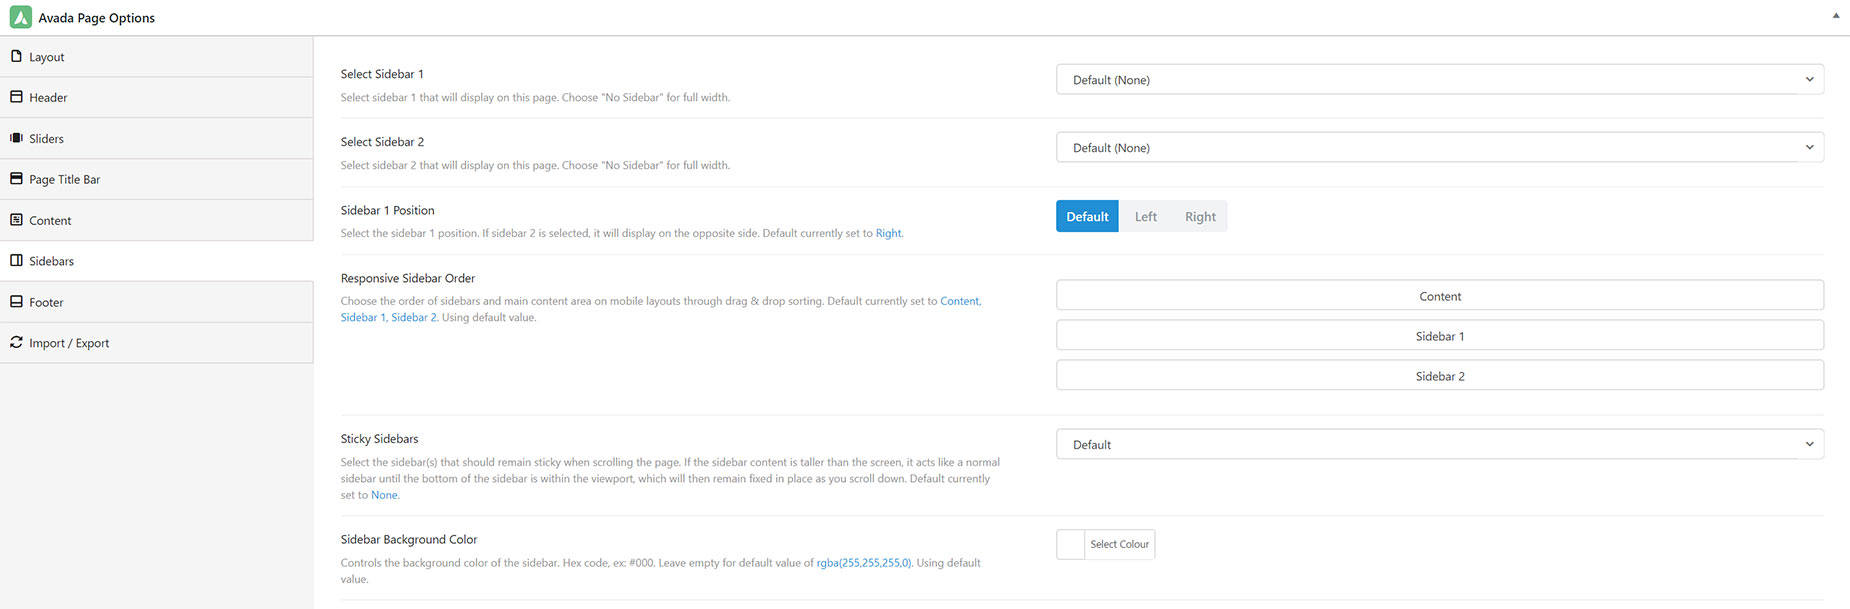Click the Sidebars section icon
The height and width of the screenshot is (609, 1850).
click(x=16, y=260)
